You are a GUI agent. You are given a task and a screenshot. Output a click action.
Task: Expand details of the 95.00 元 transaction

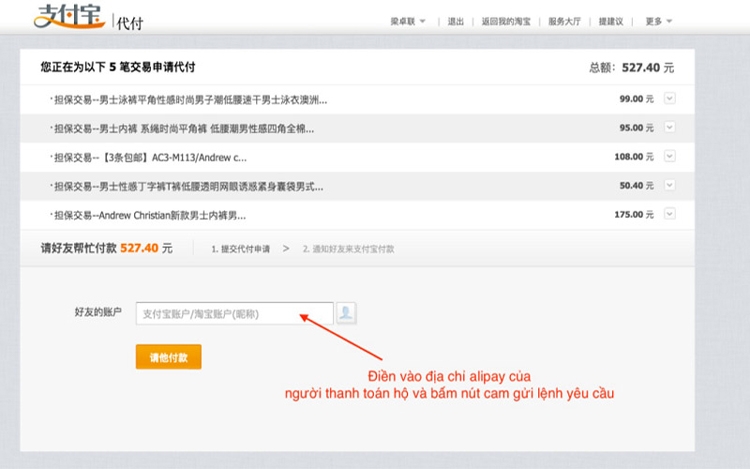click(670, 128)
